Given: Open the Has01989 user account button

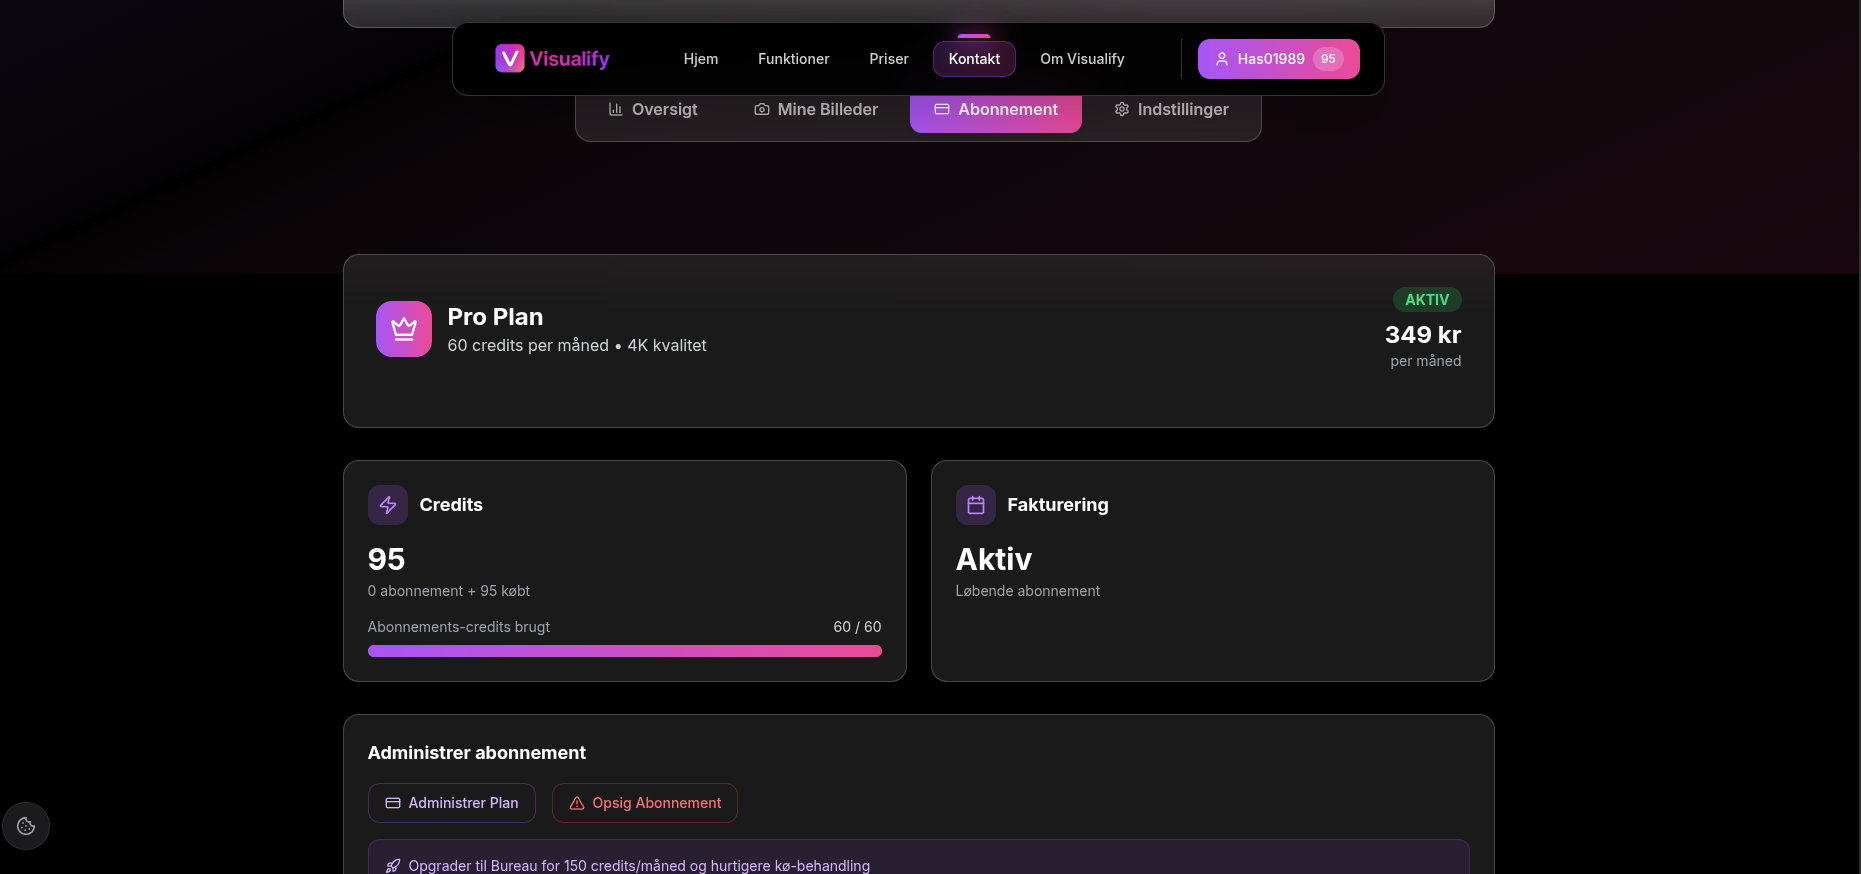Looking at the screenshot, I should click(1260, 59).
